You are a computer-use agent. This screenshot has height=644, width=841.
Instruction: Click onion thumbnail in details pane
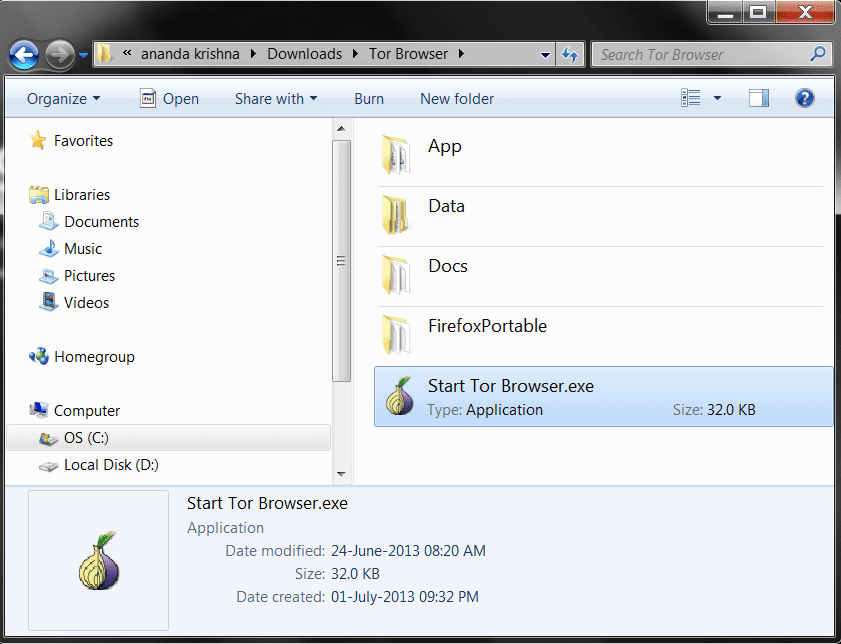(99, 561)
